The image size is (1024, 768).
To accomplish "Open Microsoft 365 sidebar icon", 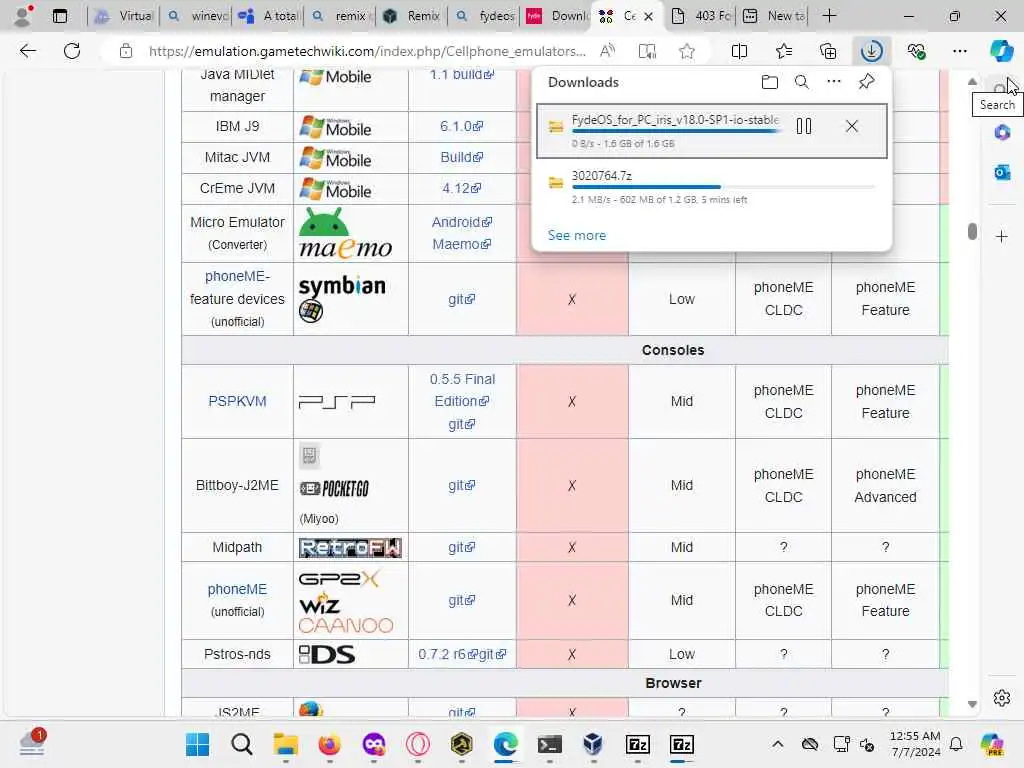I will 1002,133.
